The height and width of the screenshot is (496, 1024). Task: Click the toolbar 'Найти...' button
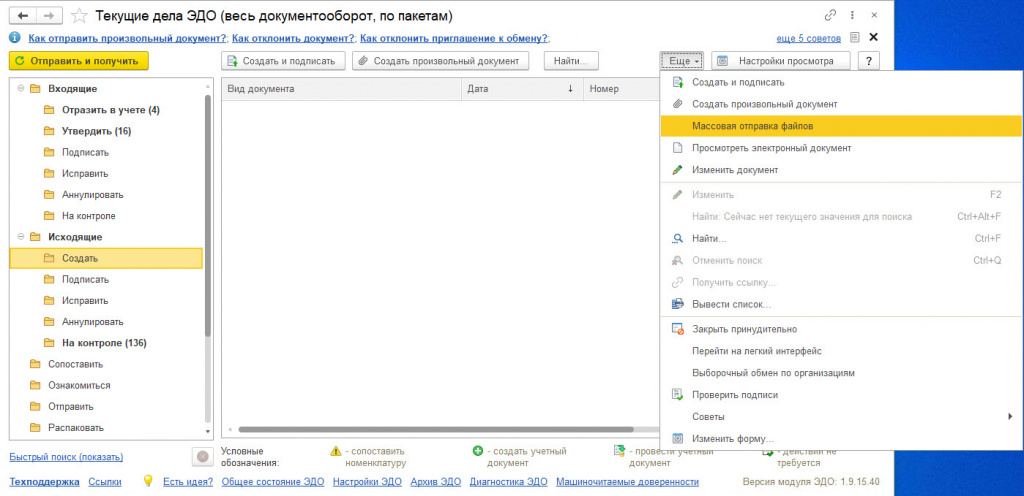pos(571,61)
